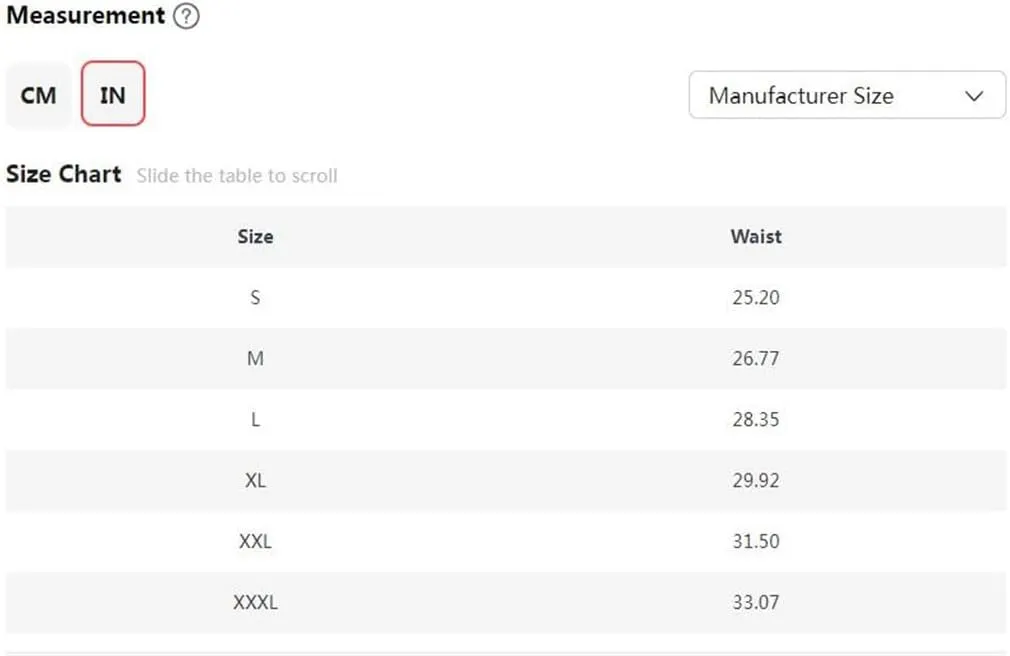Image resolution: width=1010 pixels, height=656 pixels.
Task: Select the XXL size row
Action: point(506,541)
